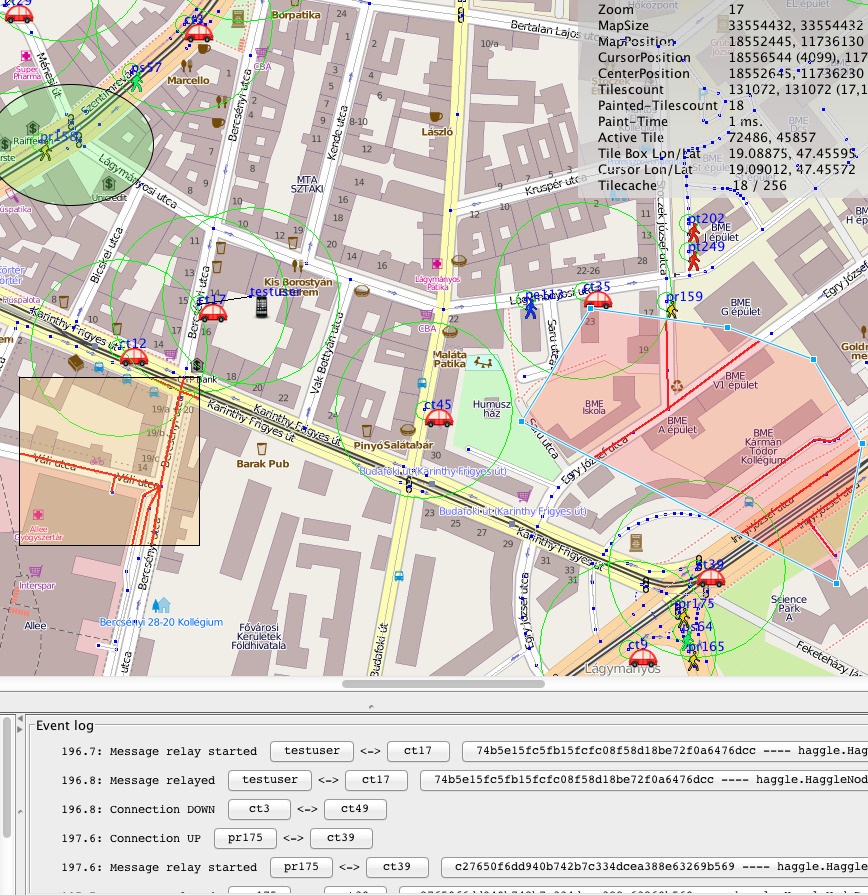Click the Bercsényi 28-20 Kollégium building icon

tap(162, 604)
